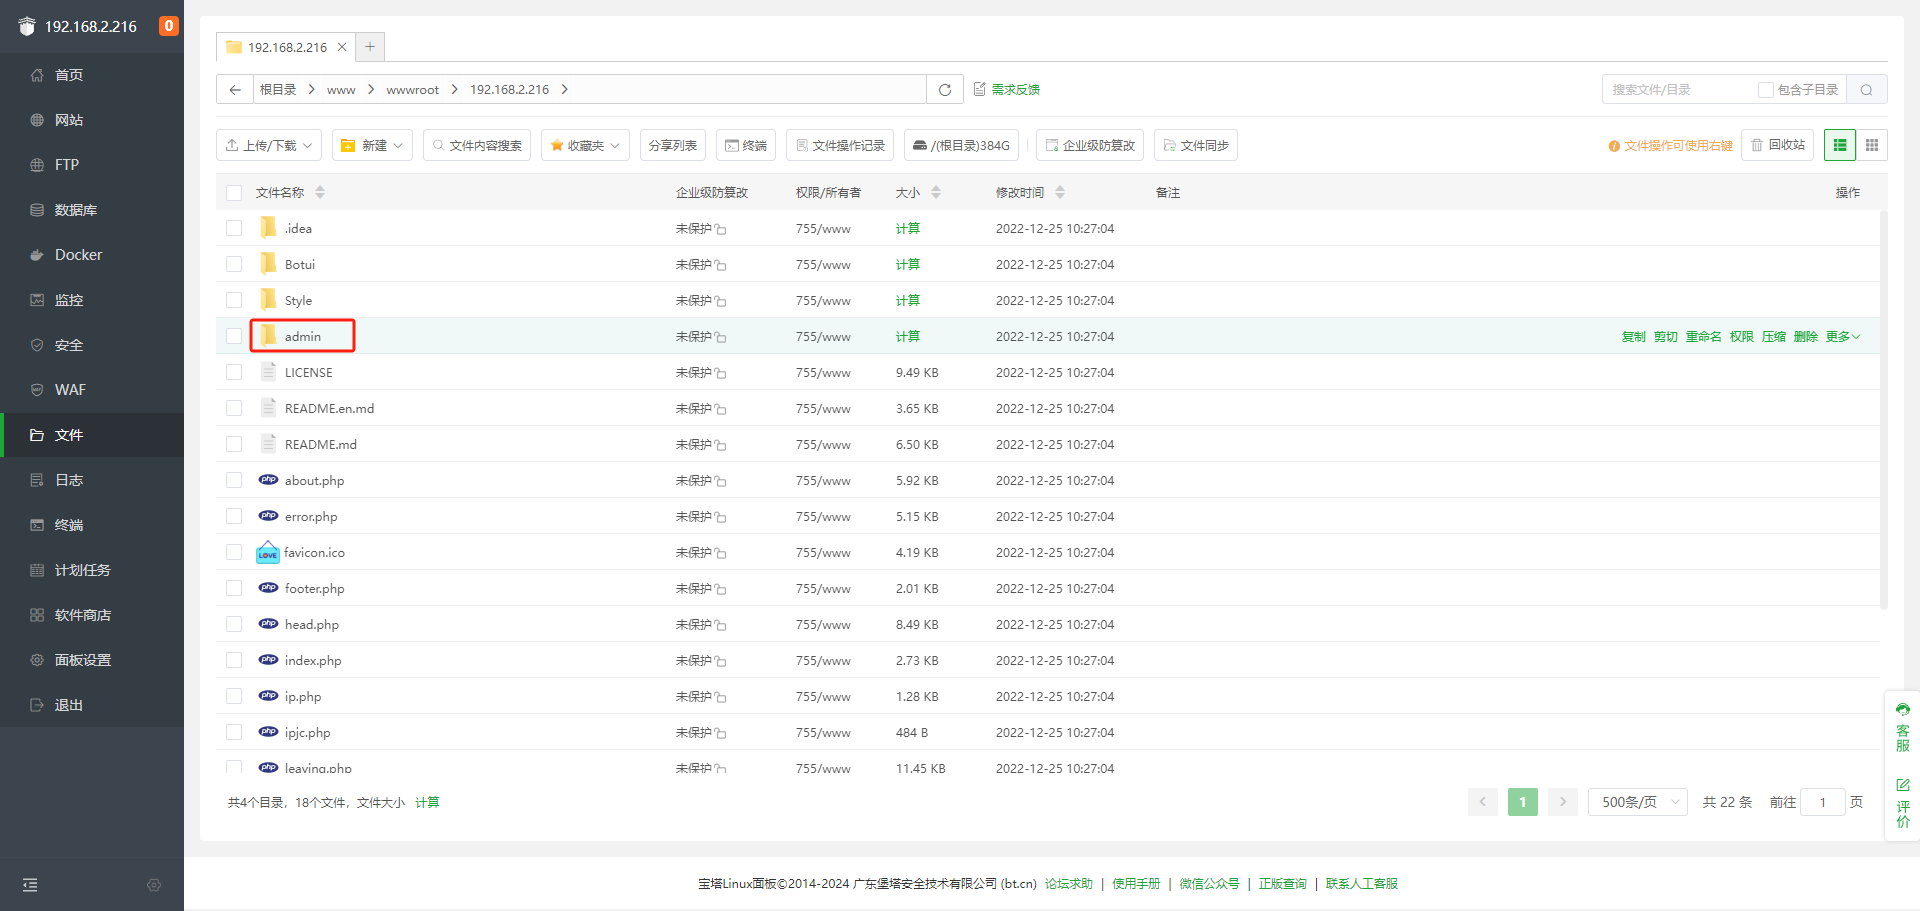
Task: Expand the chevron after wwwroot in path
Action: [x=455, y=89]
